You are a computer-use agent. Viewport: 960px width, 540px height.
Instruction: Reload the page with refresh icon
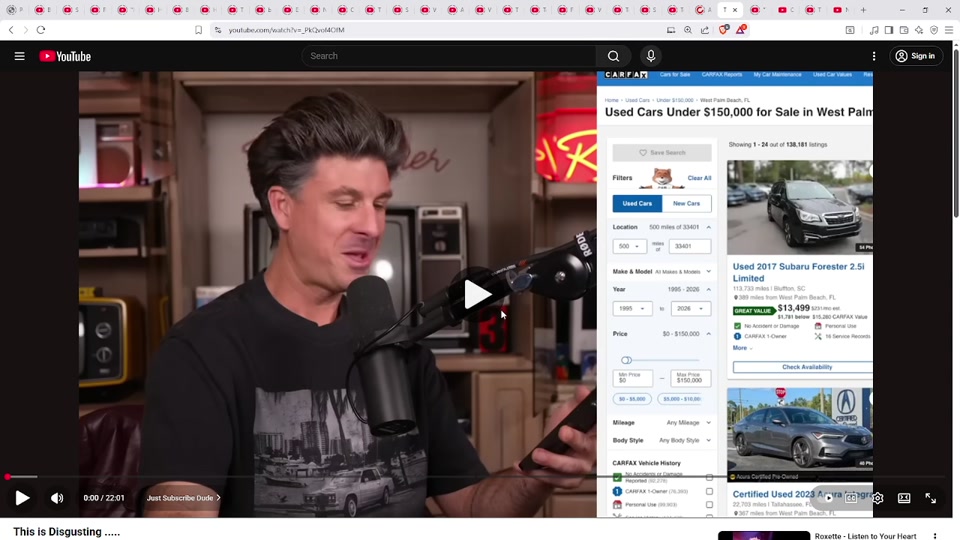point(41,30)
